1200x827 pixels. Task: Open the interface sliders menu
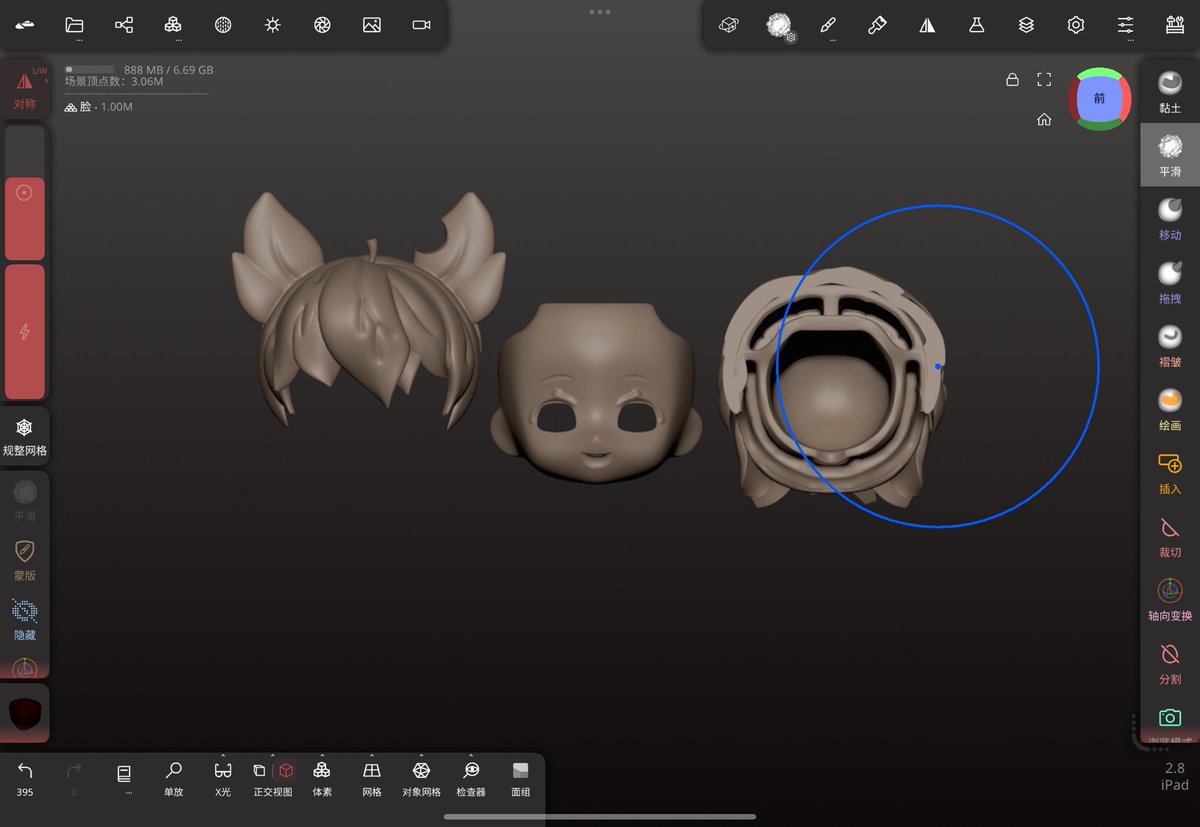pyautogui.click(x=1126, y=25)
